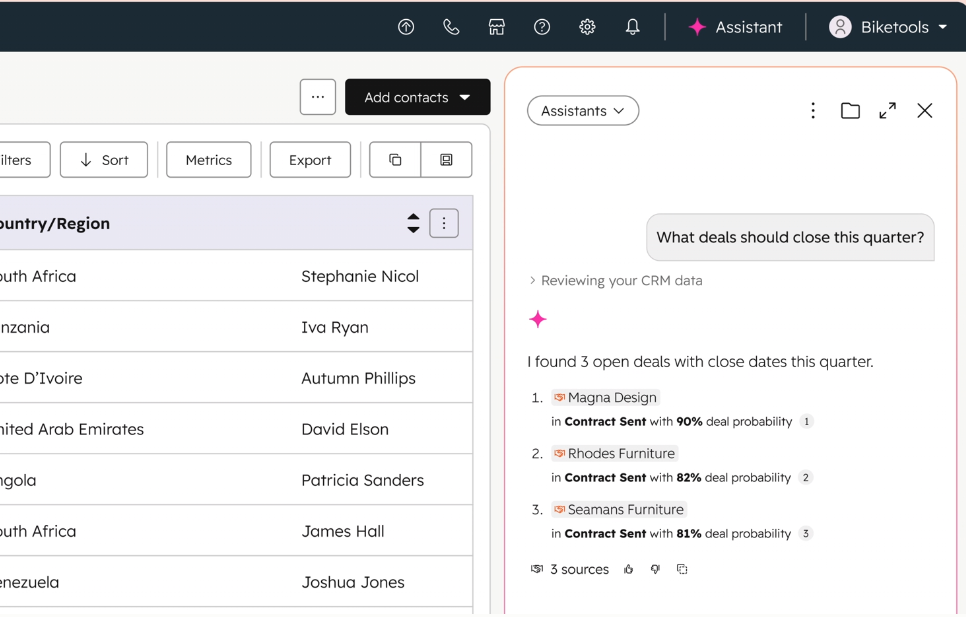Viewport: 966px width, 617px height.
Task: Click the Sort button
Action: click(x=104, y=160)
